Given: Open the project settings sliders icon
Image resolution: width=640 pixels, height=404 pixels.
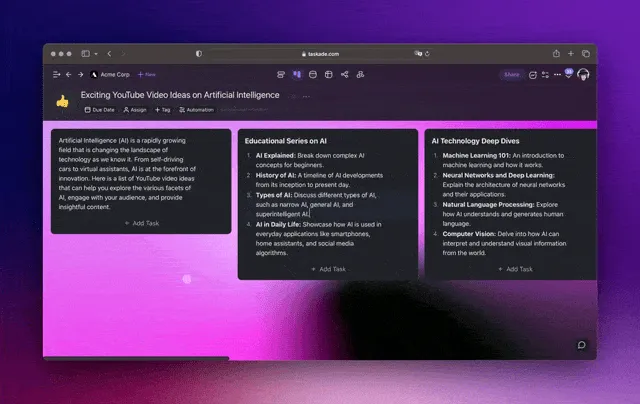Looking at the screenshot, I should pyautogui.click(x=545, y=75).
